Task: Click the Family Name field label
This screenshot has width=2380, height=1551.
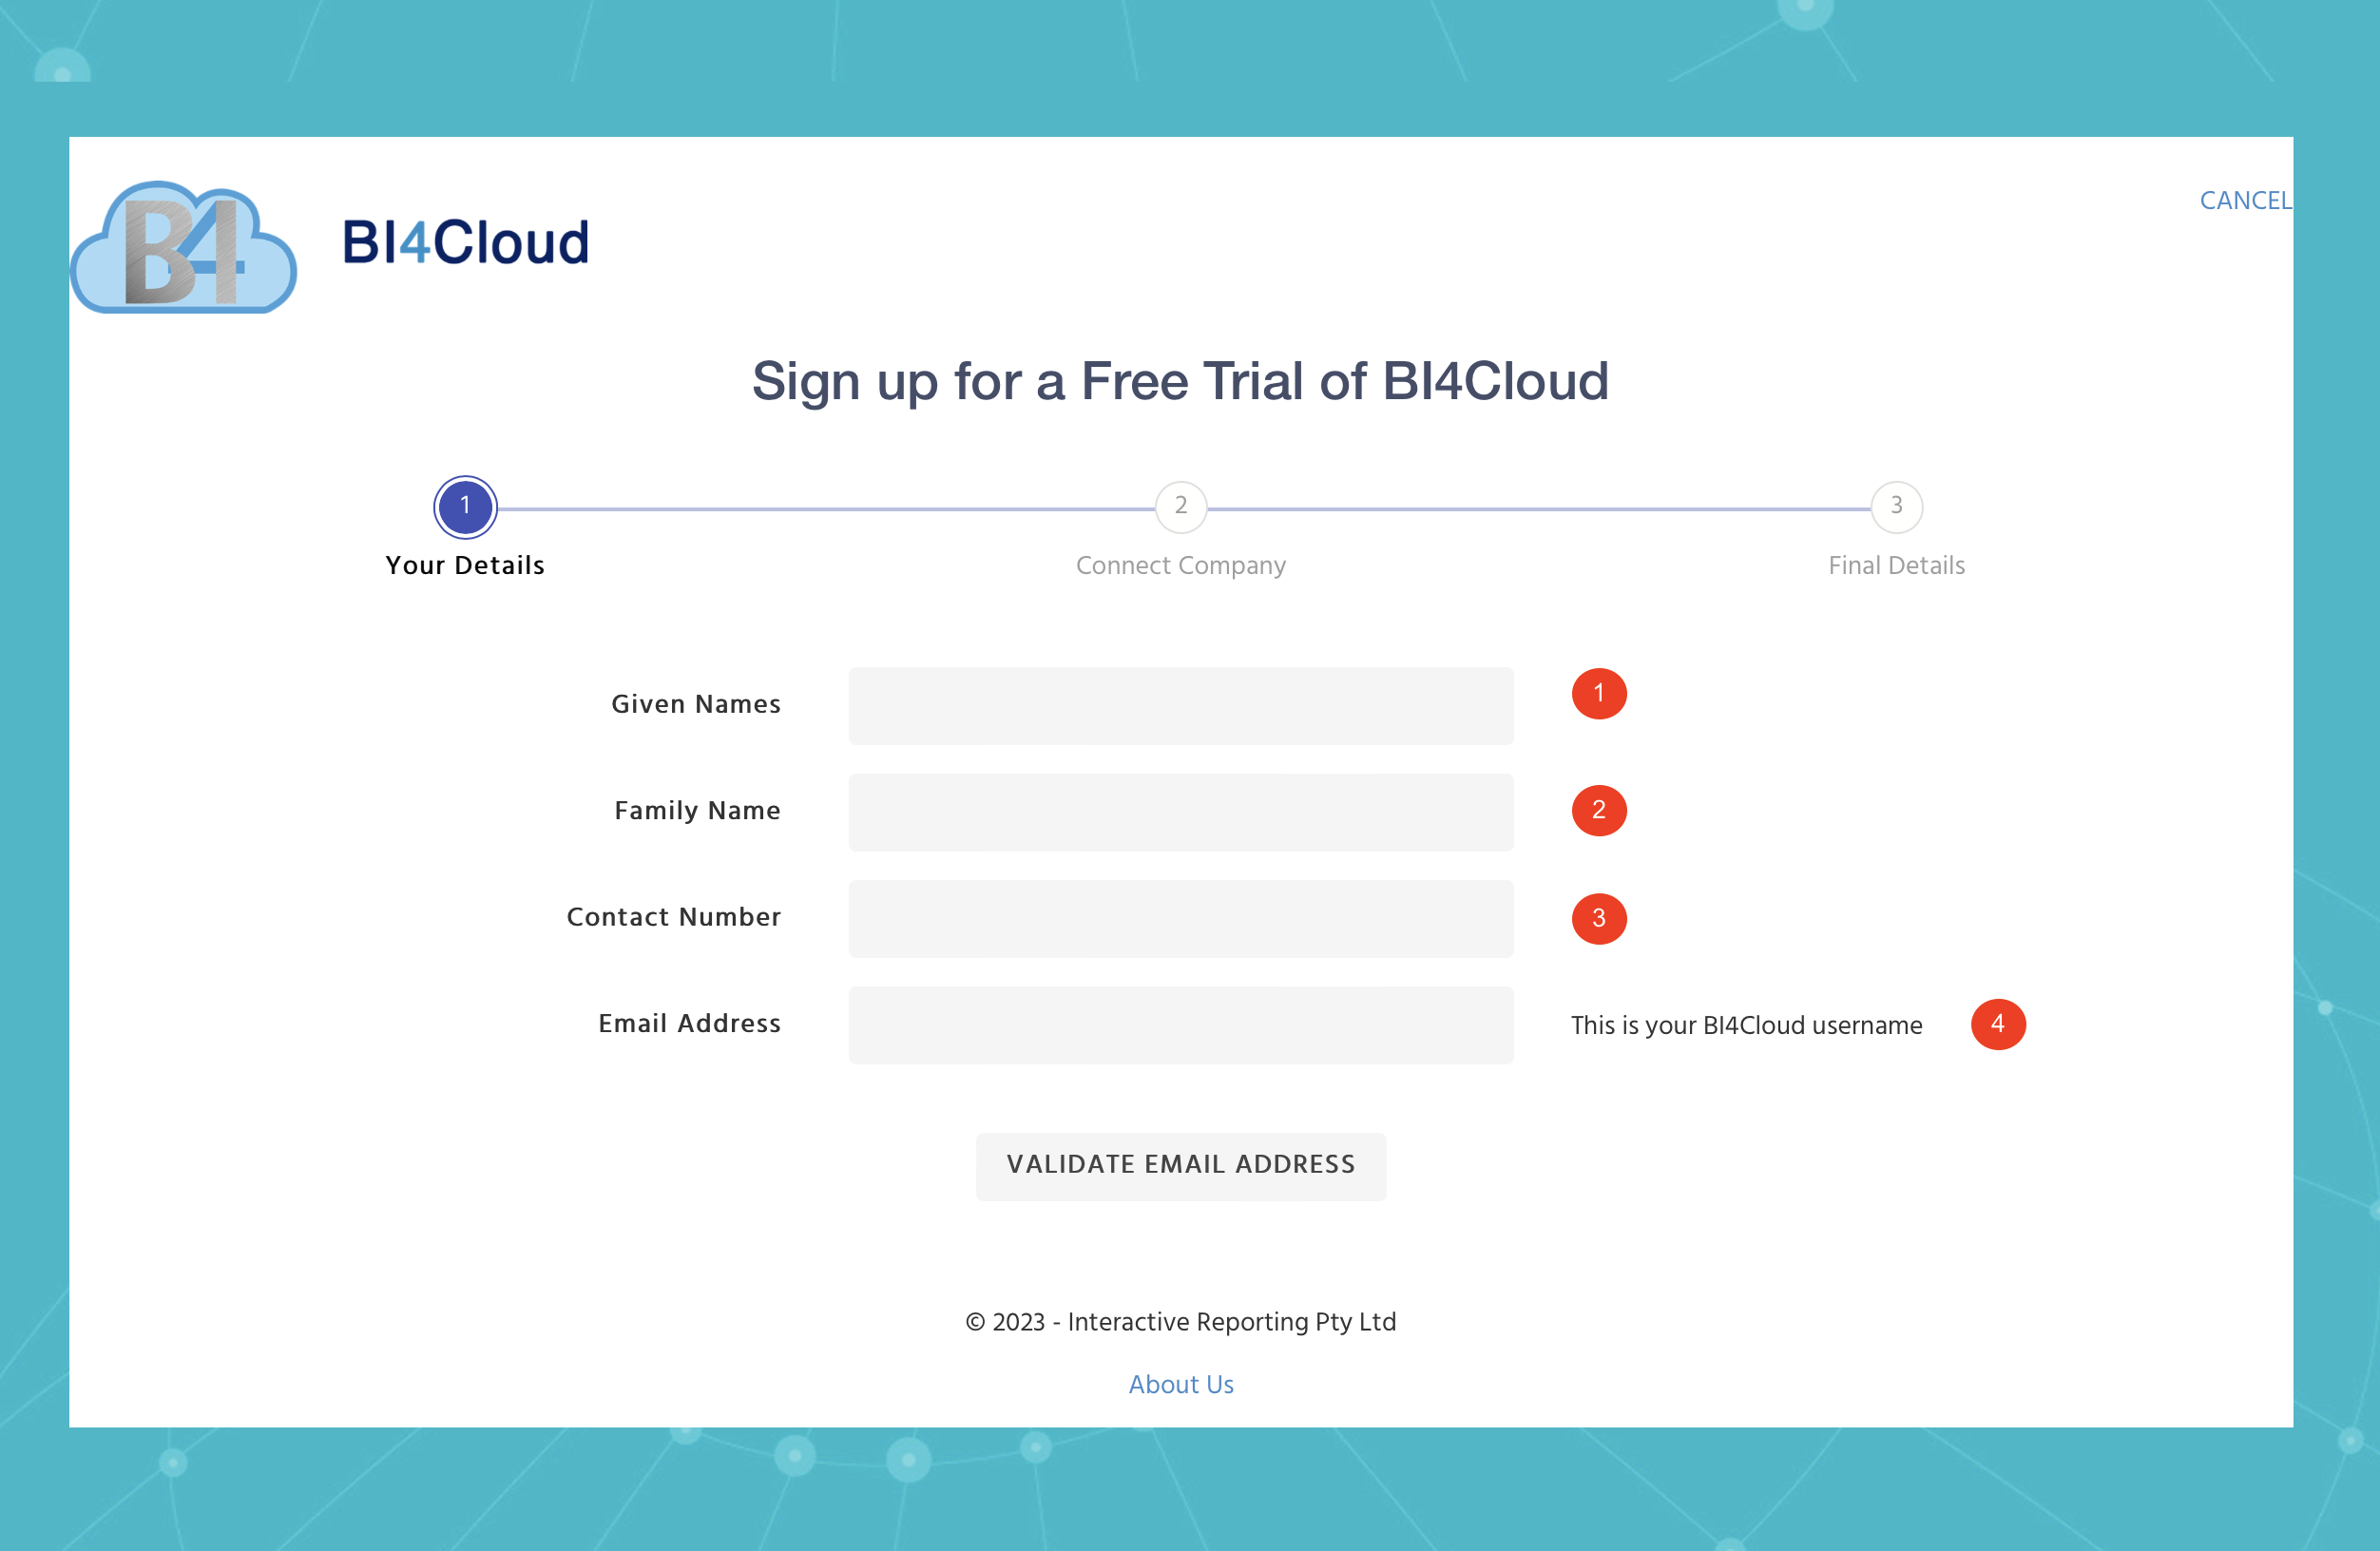Action: pyautogui.click(x=697, y=811)
